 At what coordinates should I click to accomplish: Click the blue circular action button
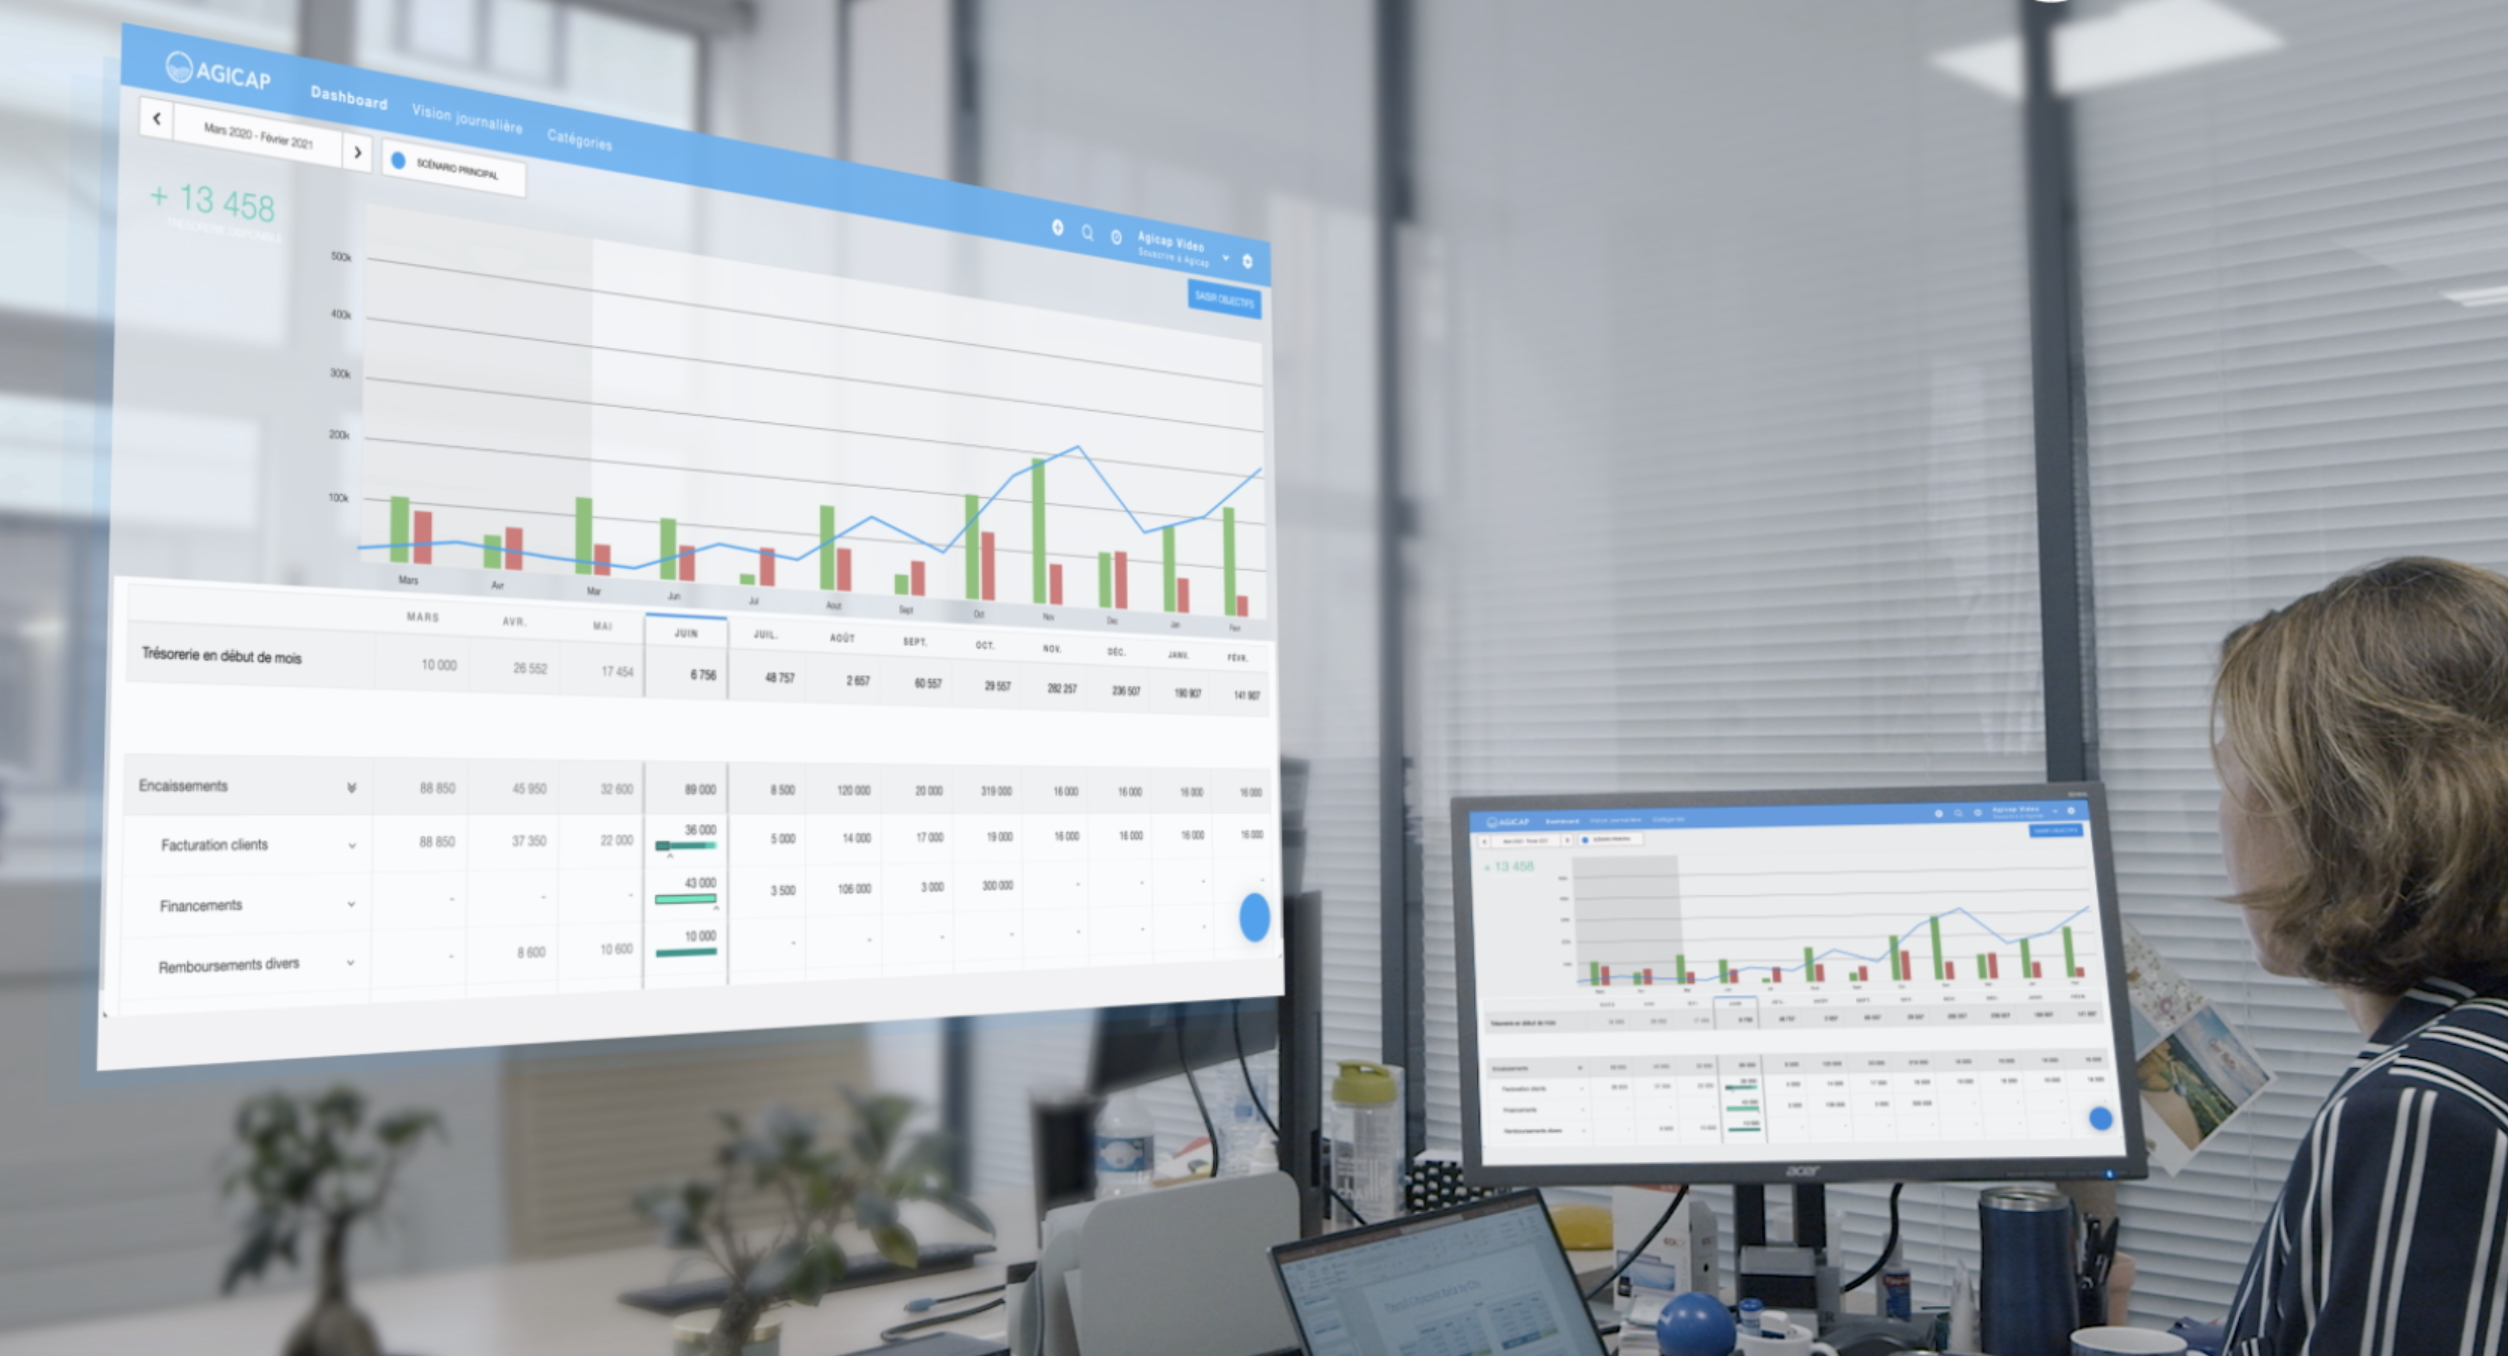(1256, 918)
